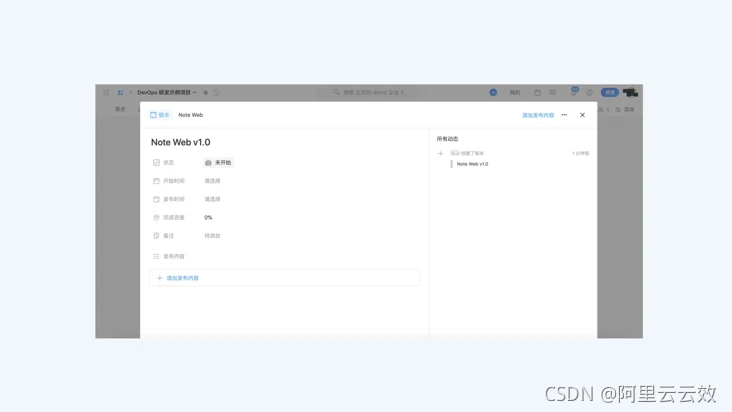Click the 0% completion progress value
This screenshot has height=412, width=732.
click(x=208, y=217)
